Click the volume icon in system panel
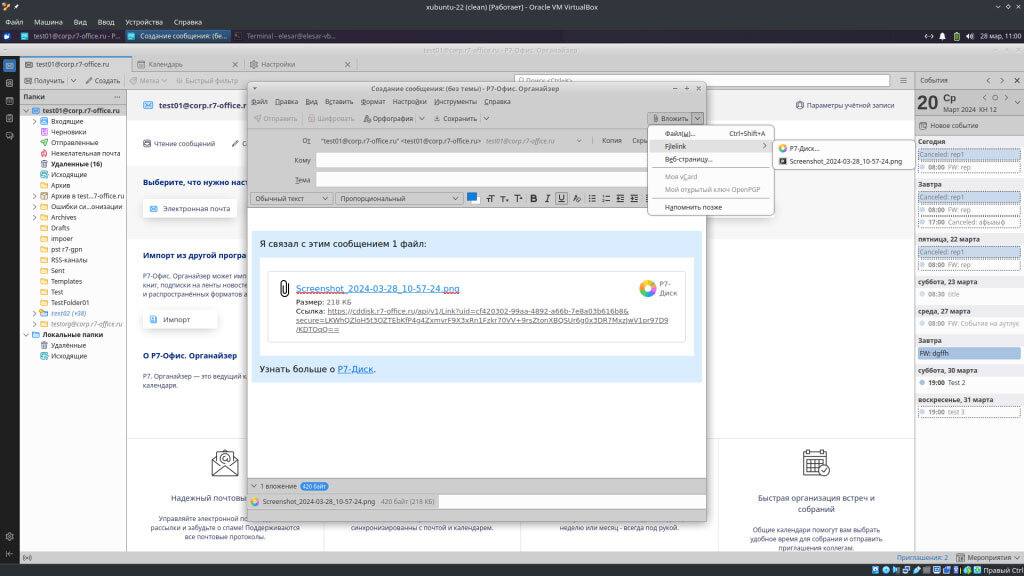1024x576 pixels. (970, 37)
